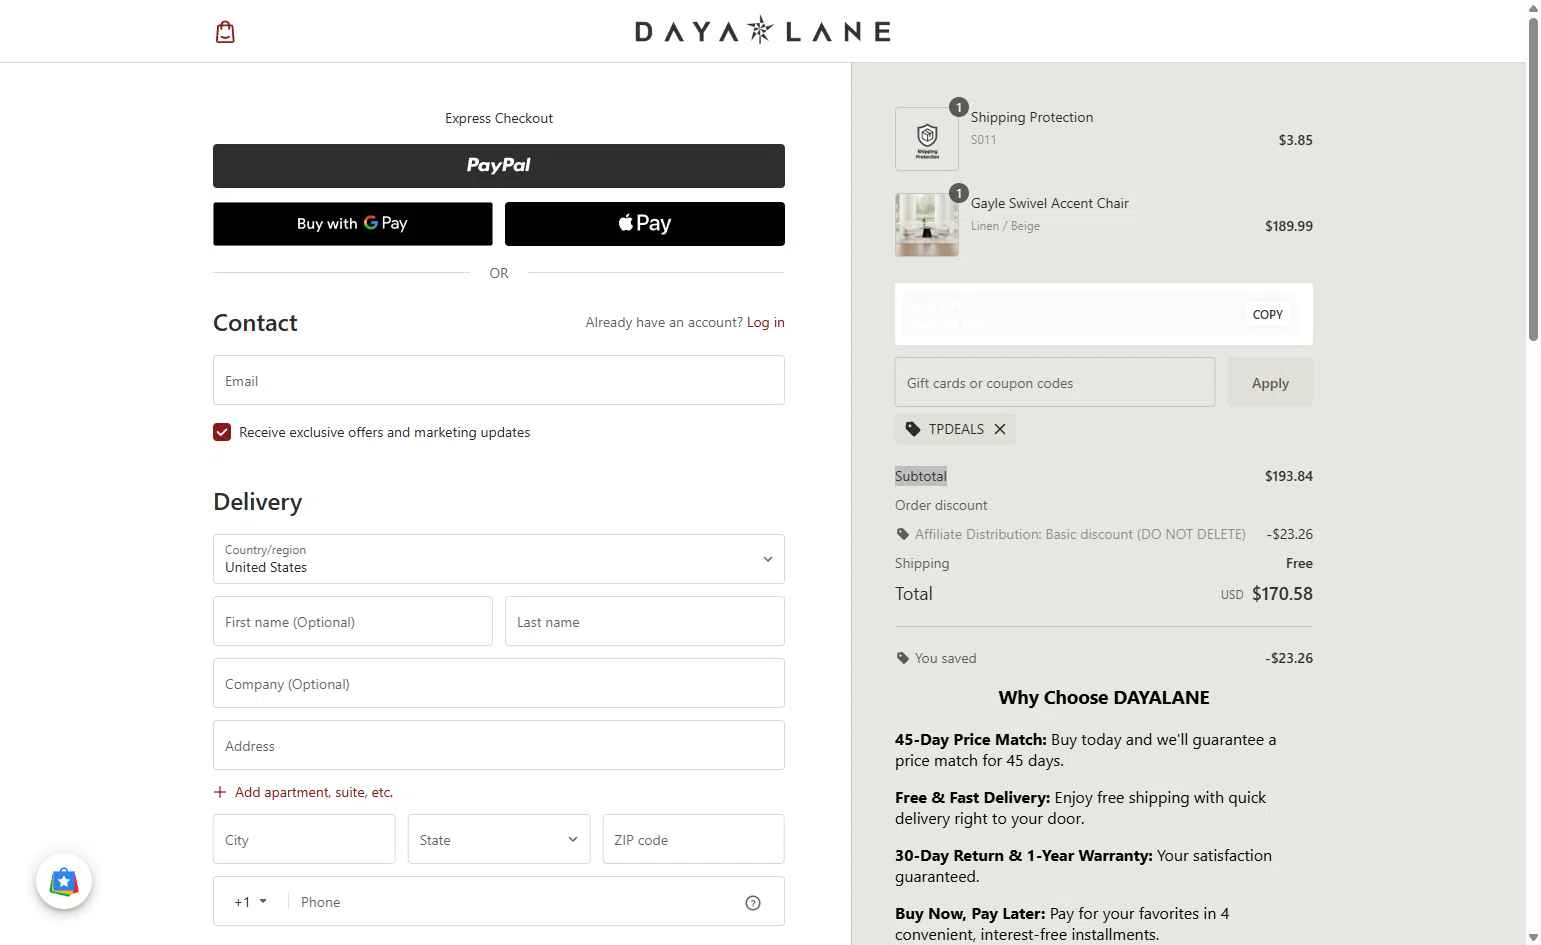This screenshot has width=1541, height=945.
Task: Click the $189.99 chair price
Action: [1289, 226]
